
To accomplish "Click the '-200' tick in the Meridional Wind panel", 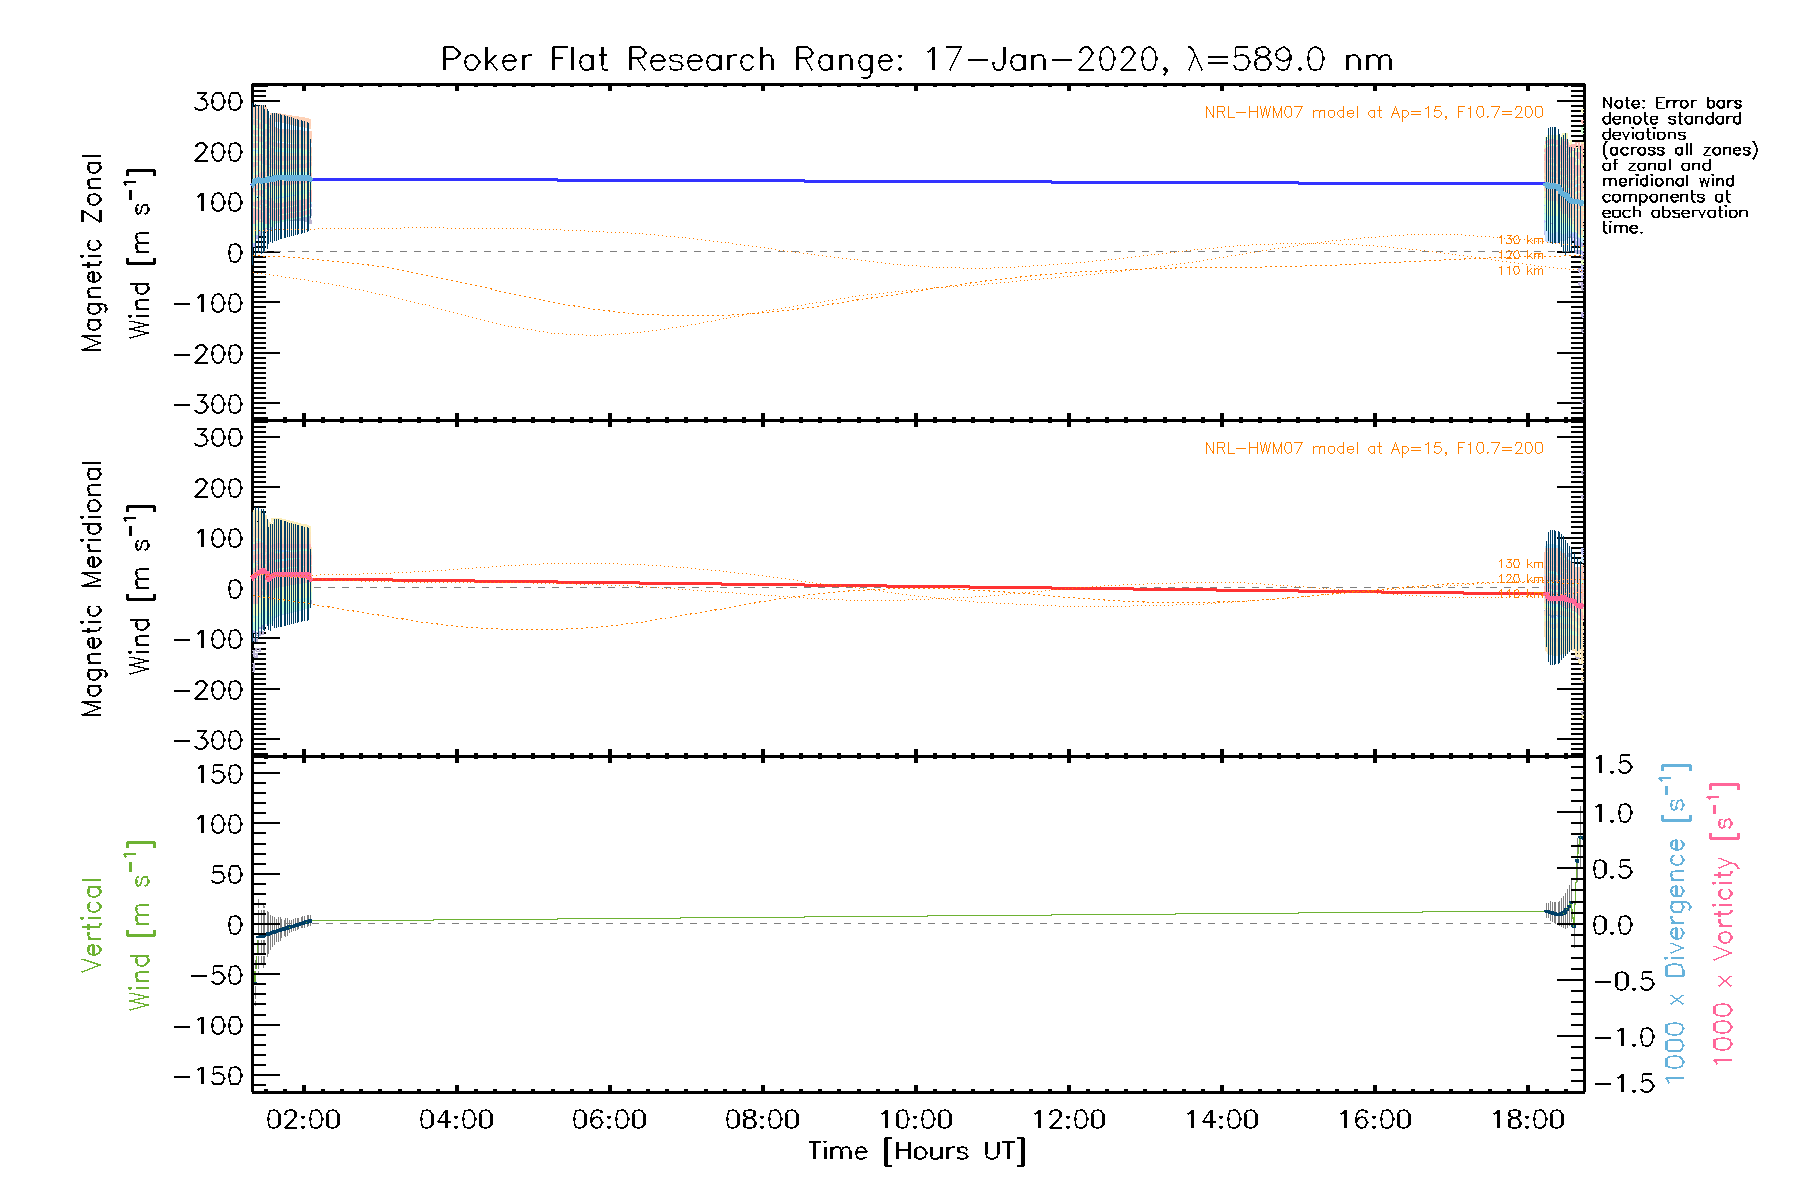I will pos(208,690).
